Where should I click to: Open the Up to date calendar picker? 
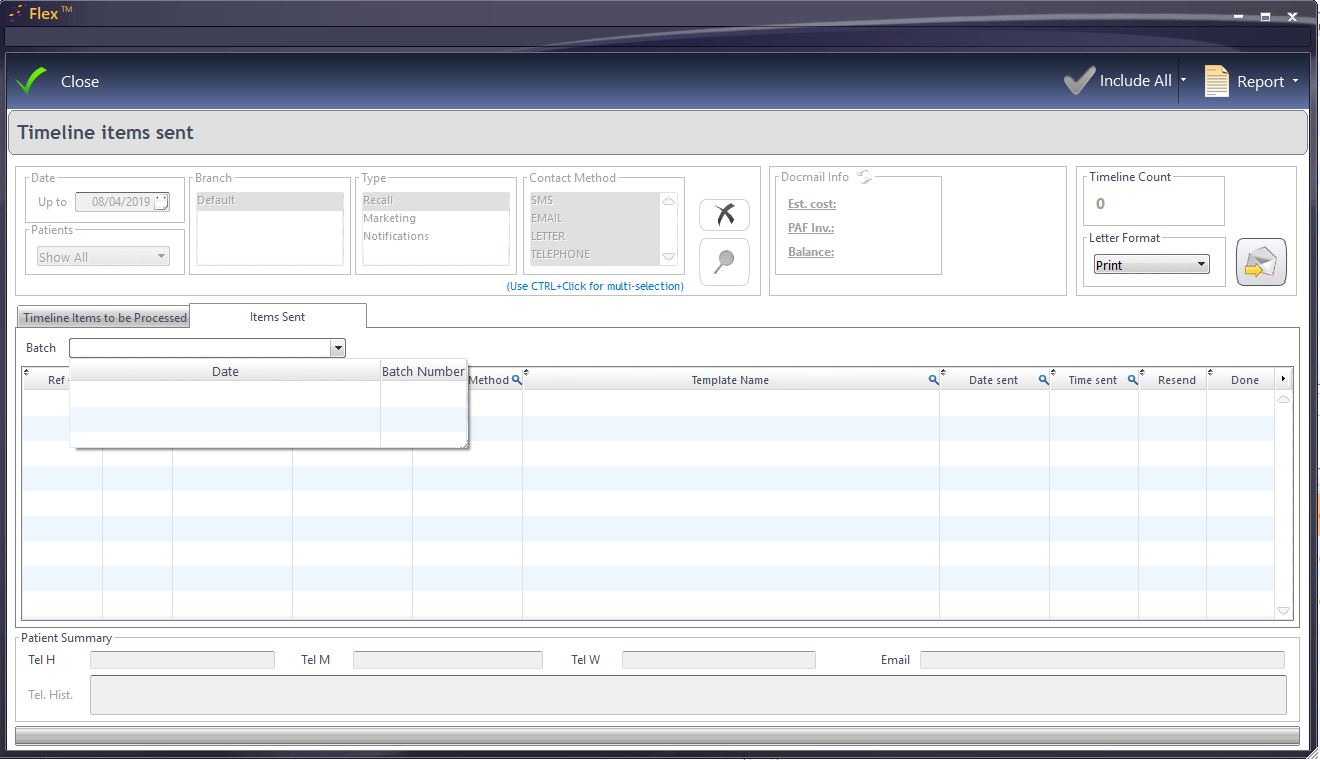click(162, 202)
